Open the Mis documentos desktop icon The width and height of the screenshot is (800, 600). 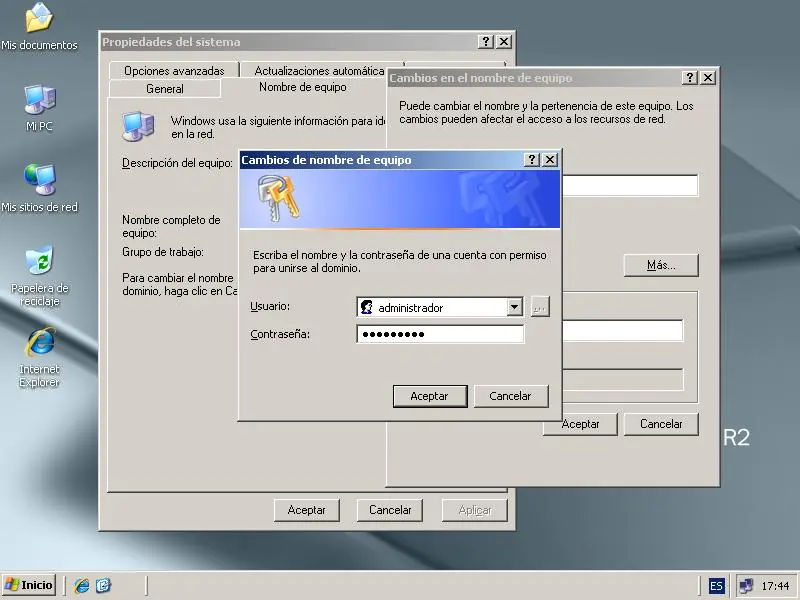(x=39, y=27)
